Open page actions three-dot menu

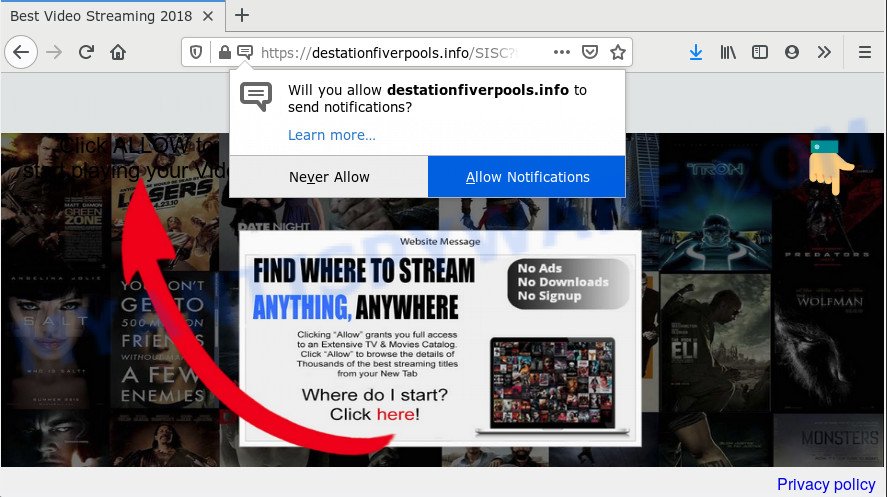pyautogui.click(x=562, y=53)
